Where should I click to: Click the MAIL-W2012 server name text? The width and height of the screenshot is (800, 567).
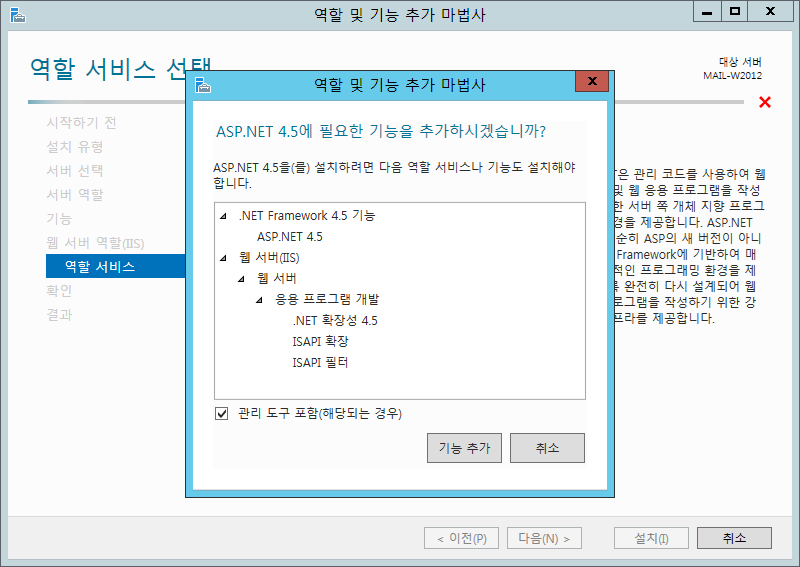point(733,76)
